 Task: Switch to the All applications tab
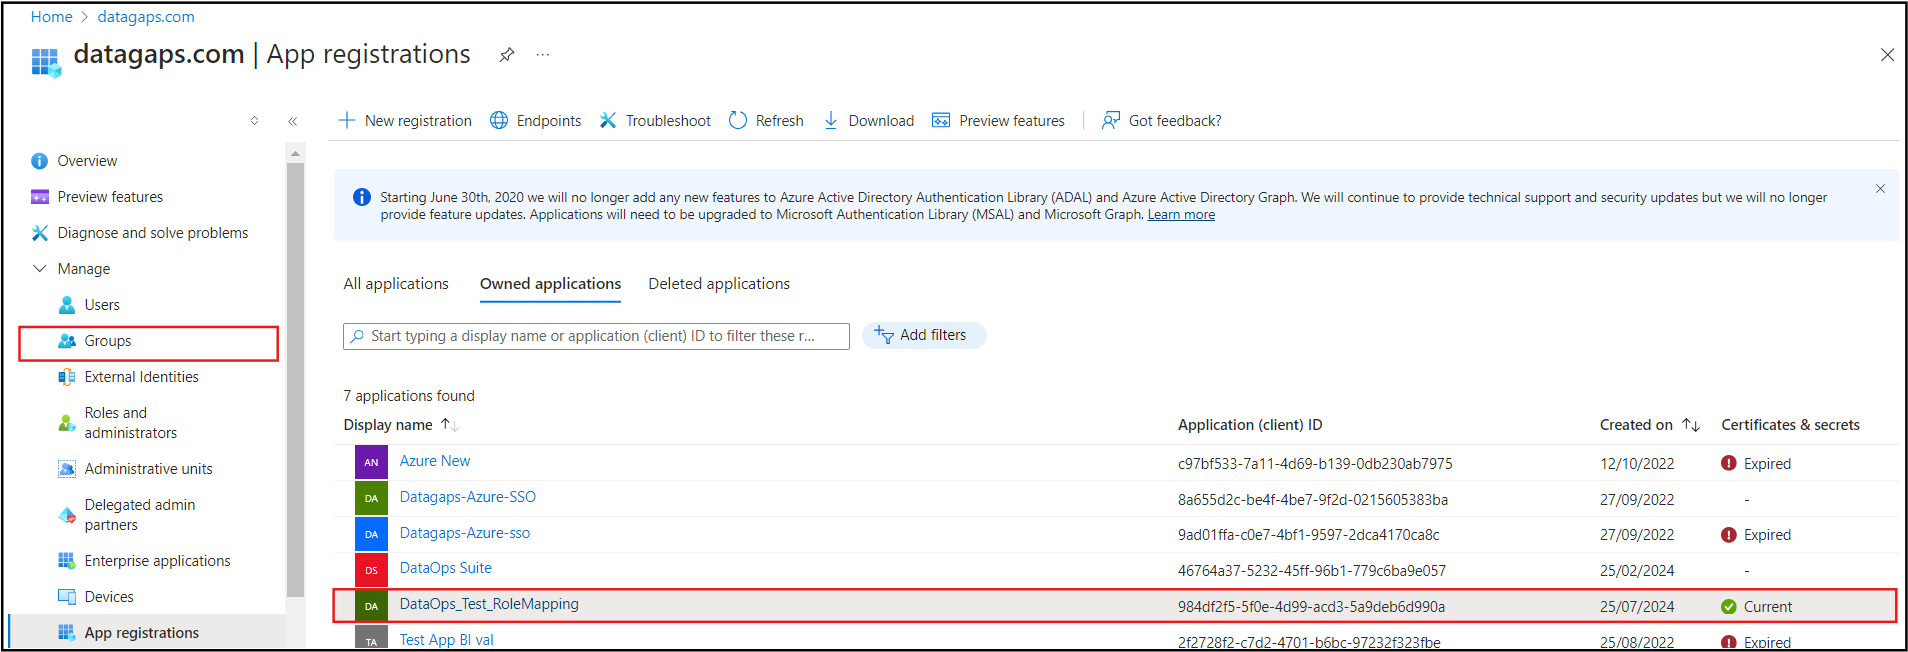click(x=396, y=284)
